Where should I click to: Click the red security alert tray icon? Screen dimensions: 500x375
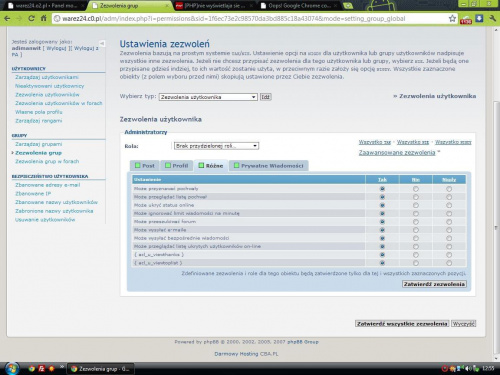(444, 369)
